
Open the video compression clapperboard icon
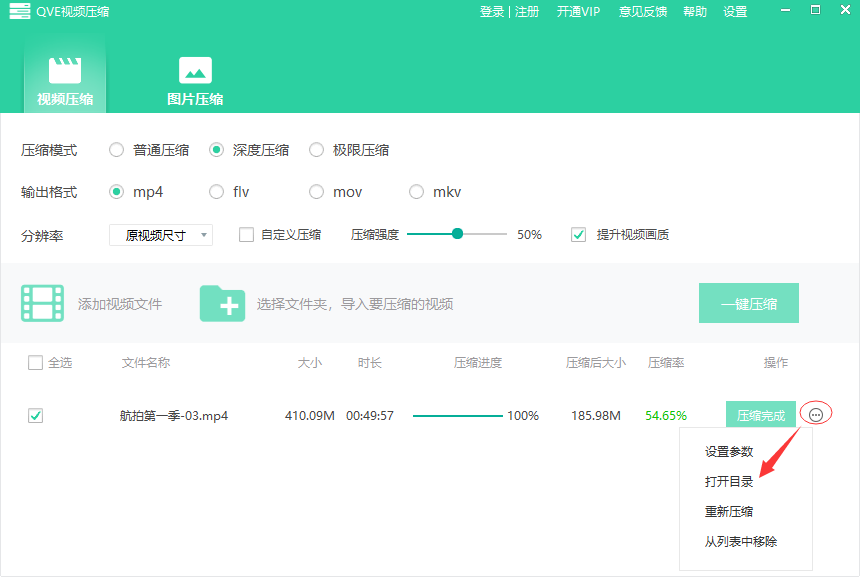(x=65, y=70)
